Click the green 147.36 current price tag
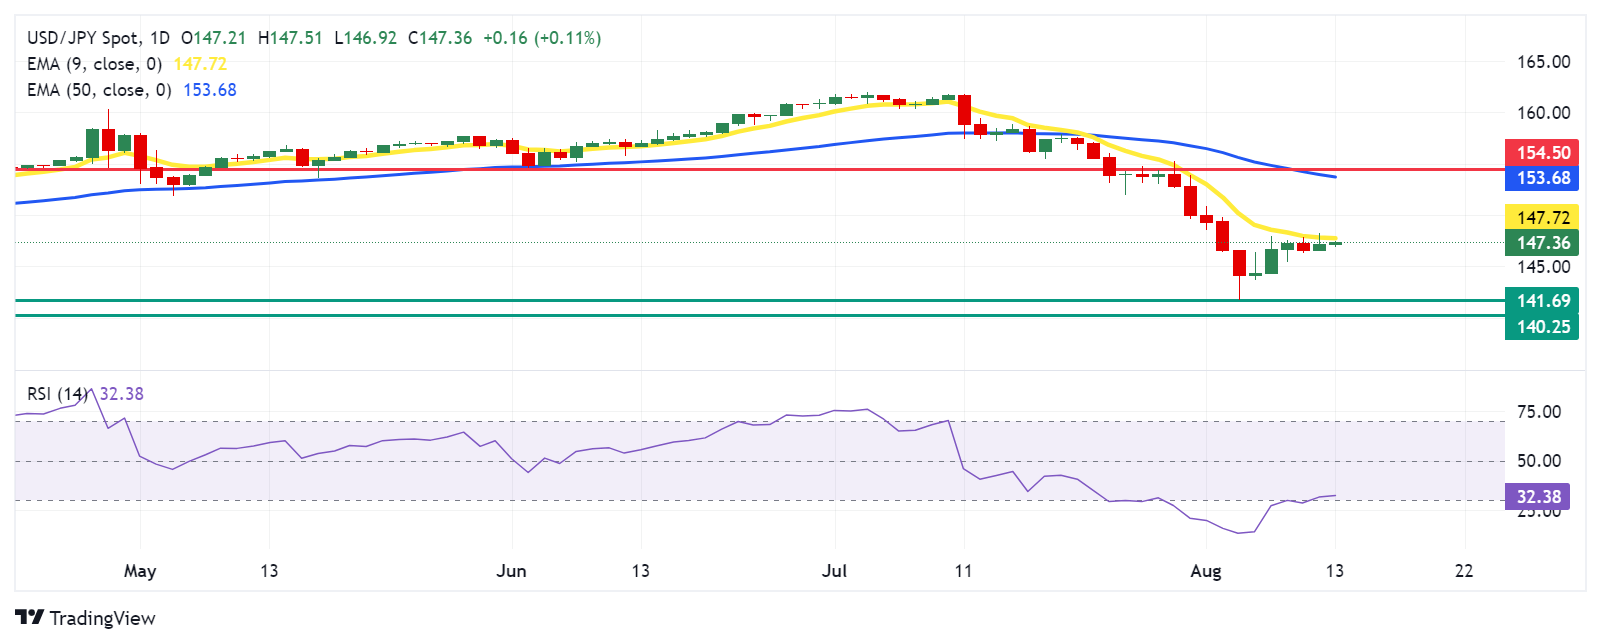The width and height of the screenshot is (1601, 644). point(1542,243)
